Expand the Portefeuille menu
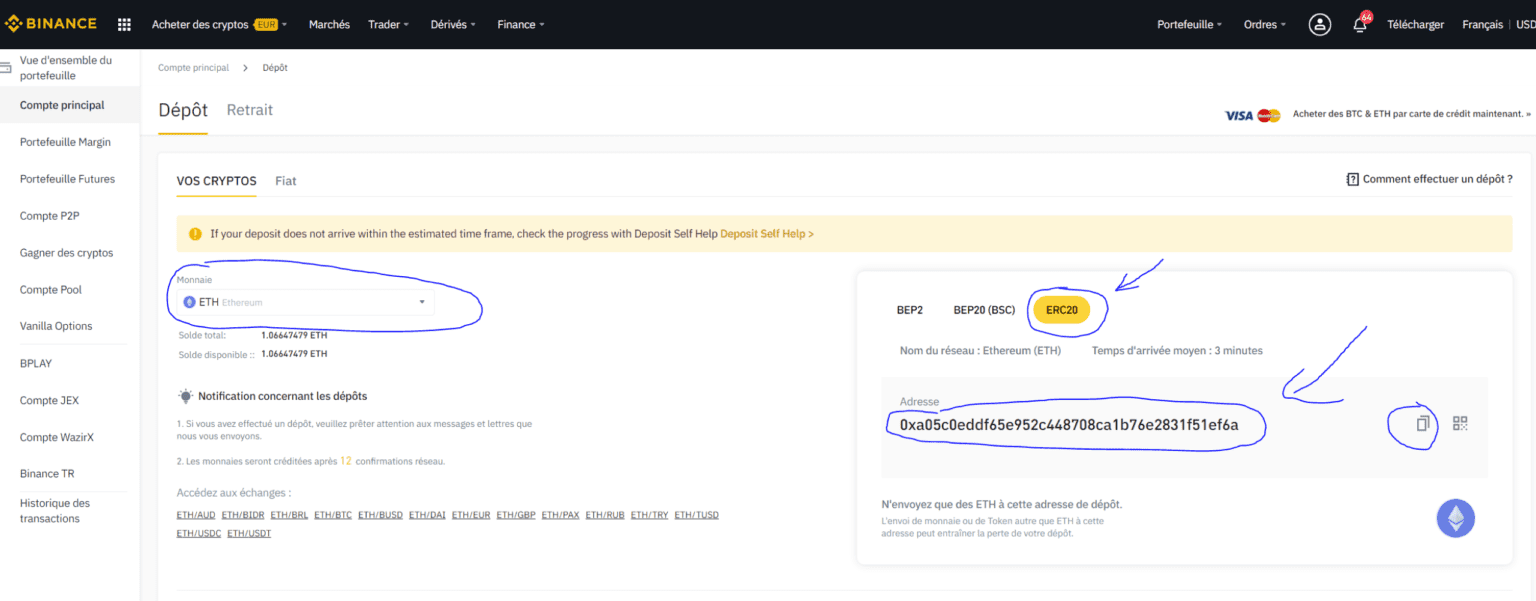 pos(1189,24)
